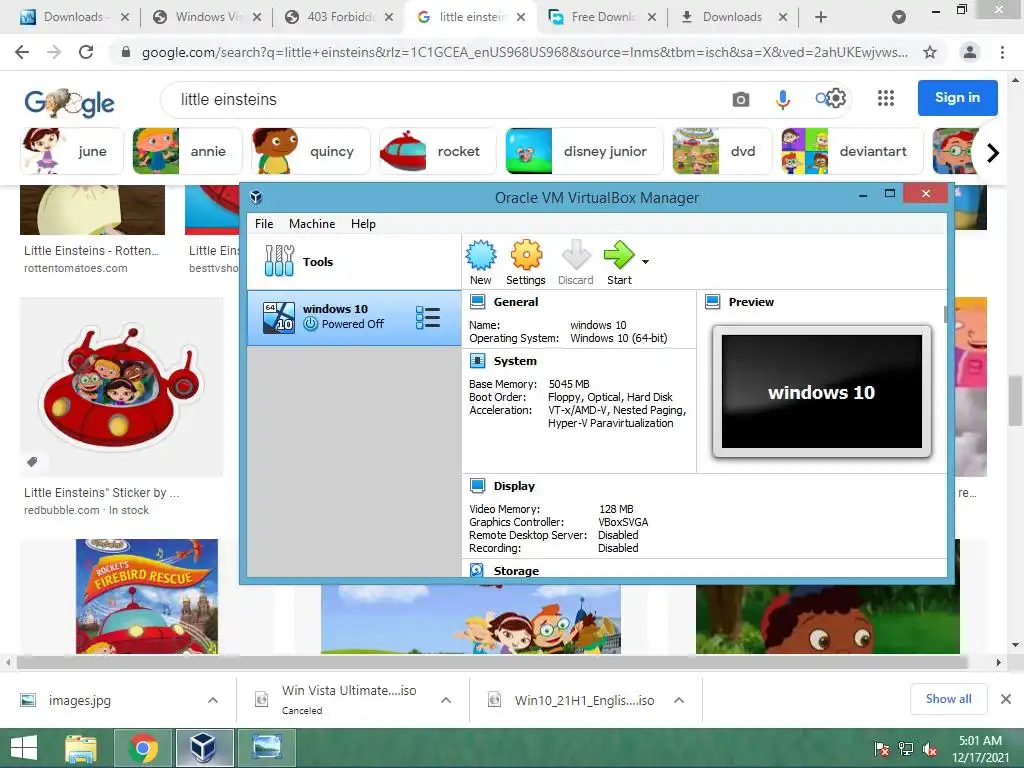This screenshot has height=768, width=1024.
Task: Reload the Chrome page
Action: coord(86,52)
